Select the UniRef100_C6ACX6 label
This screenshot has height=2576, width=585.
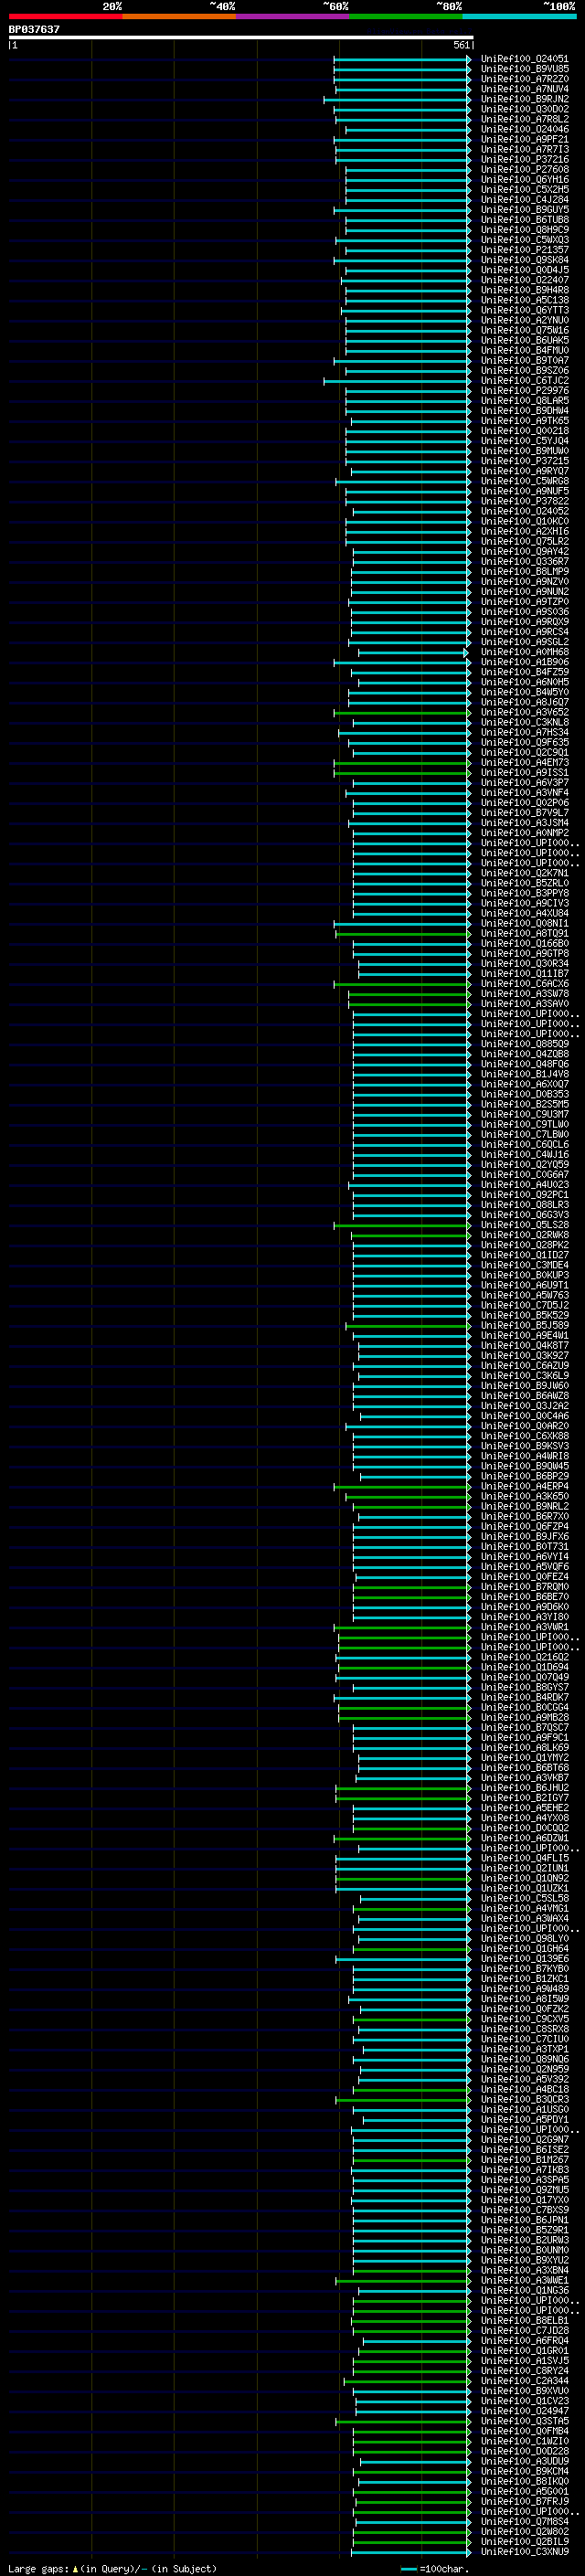tap(525, 983)
